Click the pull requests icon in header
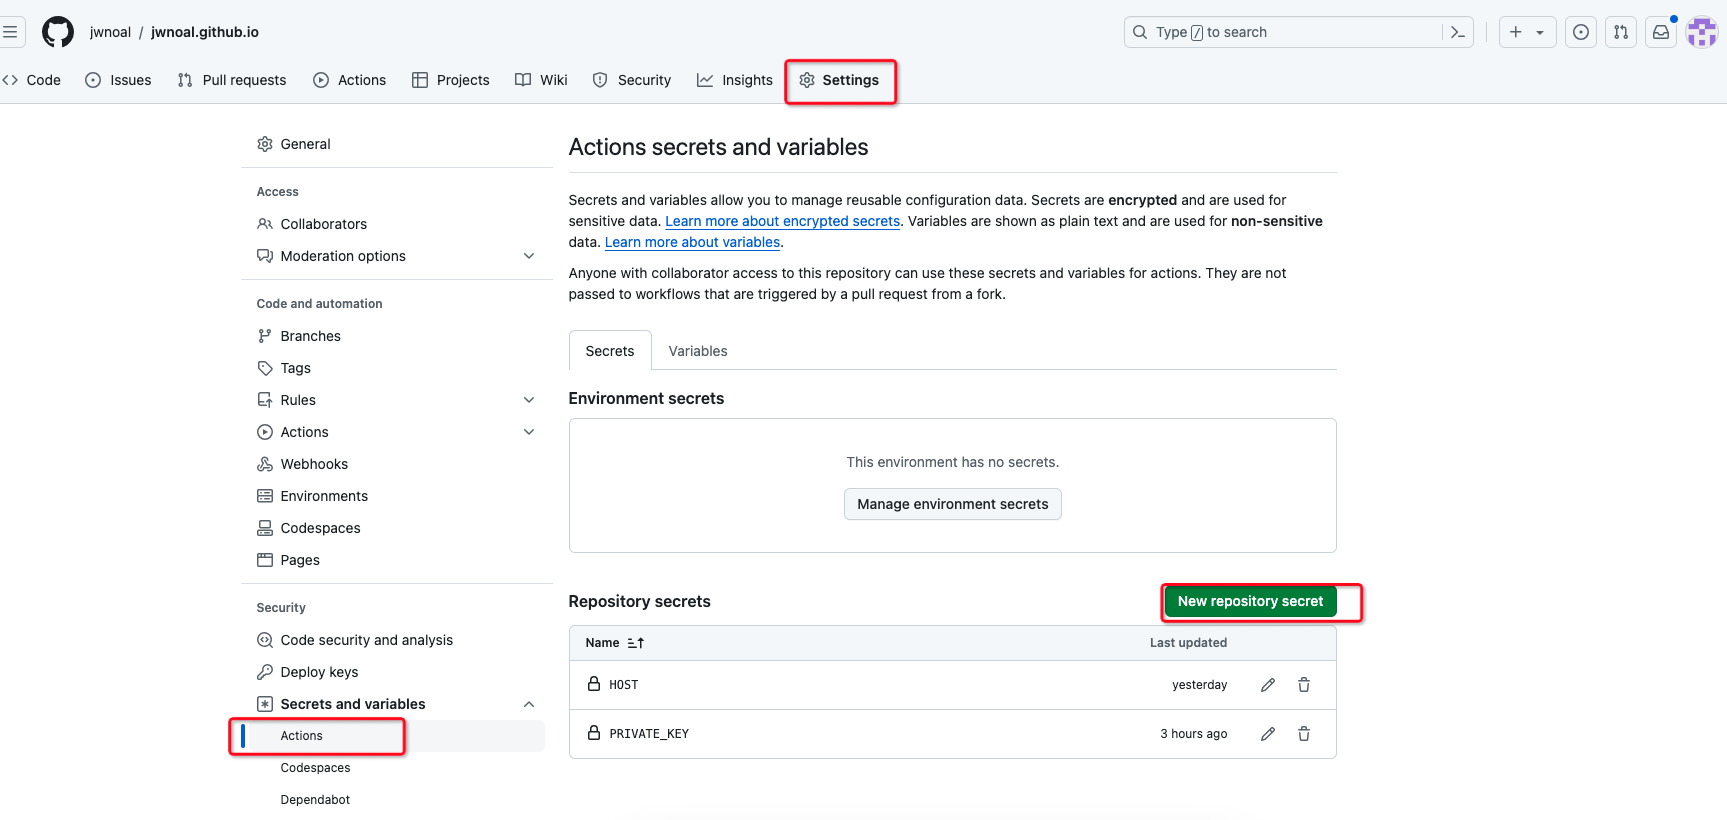Image resolution: width=1727 pixels, height=820 pixels. coord(1621,32)
